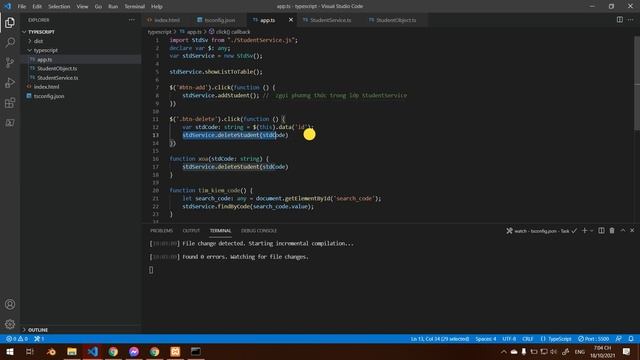This screenshot has height=360, width=640.
Task: Open the Remote Explorer icon in activity bar
Action: 10,122
